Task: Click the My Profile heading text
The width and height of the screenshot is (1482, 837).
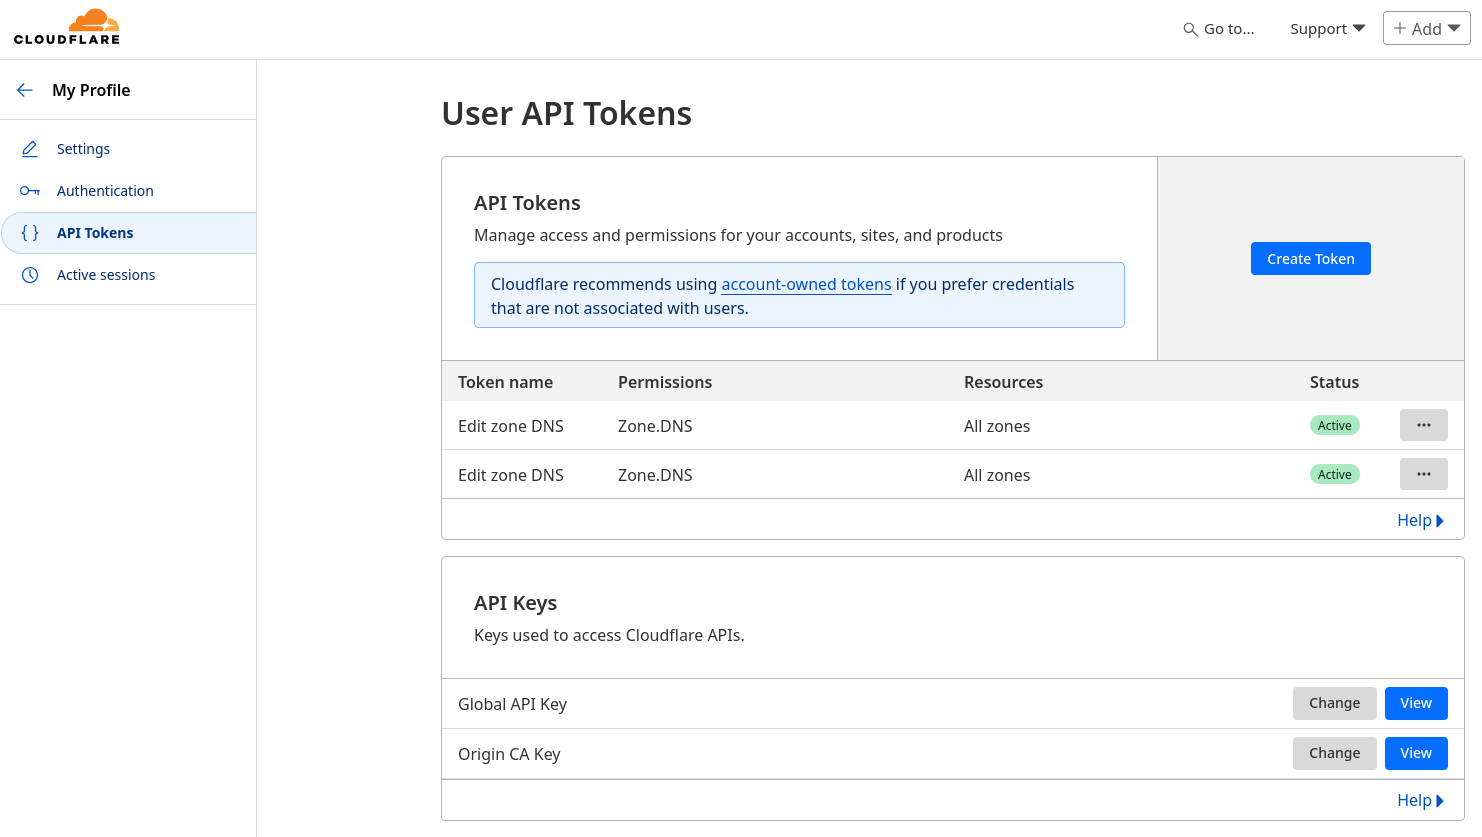Action: click(91, 90)
